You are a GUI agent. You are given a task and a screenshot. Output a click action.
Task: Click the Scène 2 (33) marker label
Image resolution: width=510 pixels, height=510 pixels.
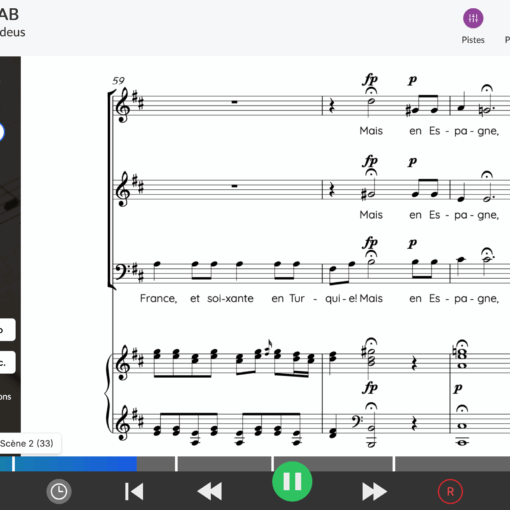click(27, 443)
